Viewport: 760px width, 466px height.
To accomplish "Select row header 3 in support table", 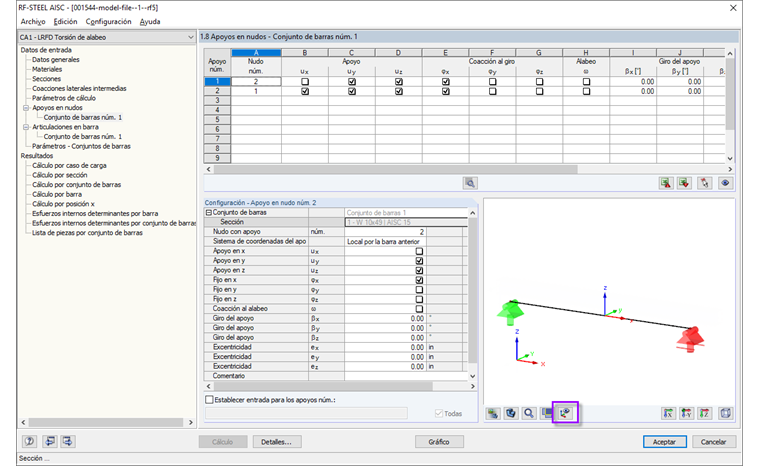I will [x=217, y=100].
